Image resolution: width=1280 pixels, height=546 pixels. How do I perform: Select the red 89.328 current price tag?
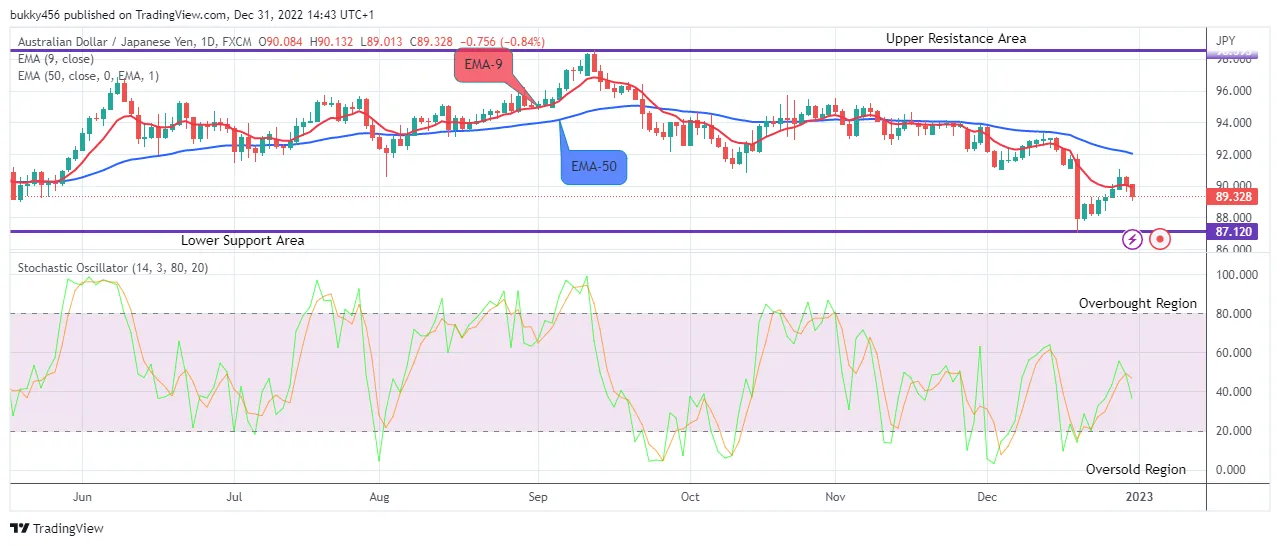click(x=1236, y=197)
